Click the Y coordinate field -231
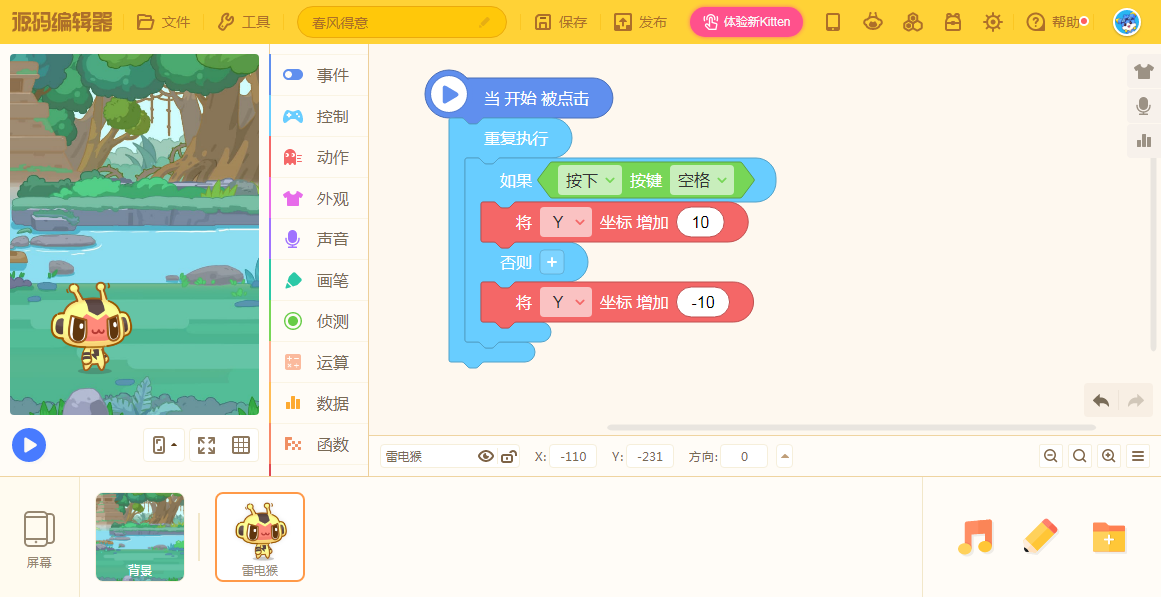 coord(650,456)
